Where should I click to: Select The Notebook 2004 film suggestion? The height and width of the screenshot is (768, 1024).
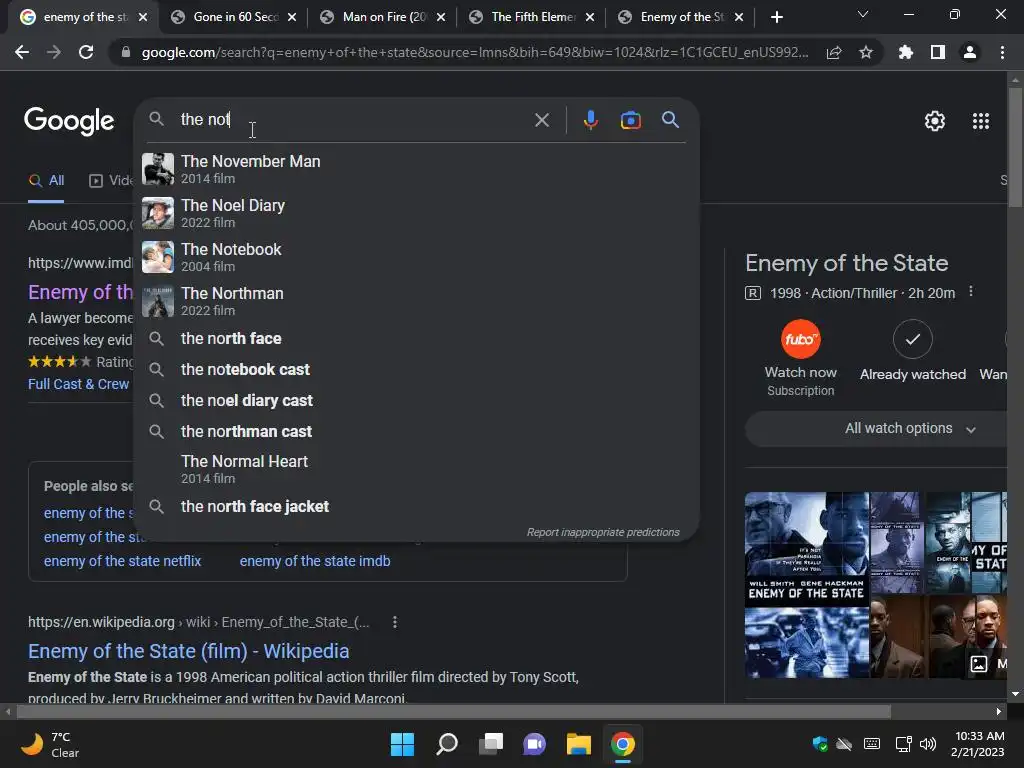(417, 257)
